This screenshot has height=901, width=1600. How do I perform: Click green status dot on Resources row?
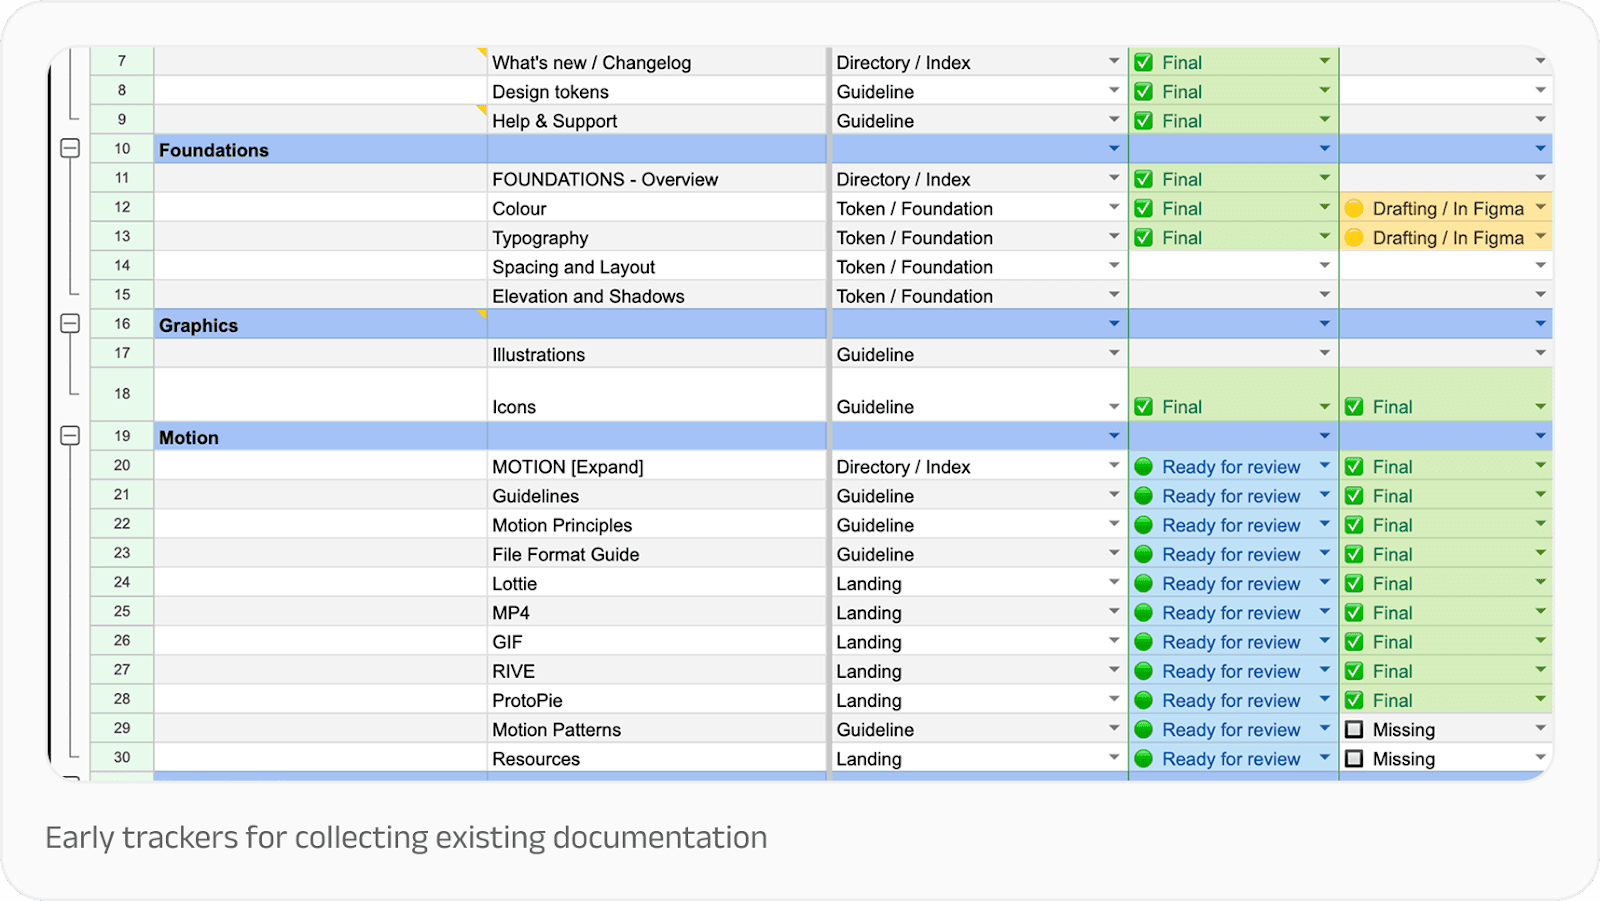click(1144, 759)
